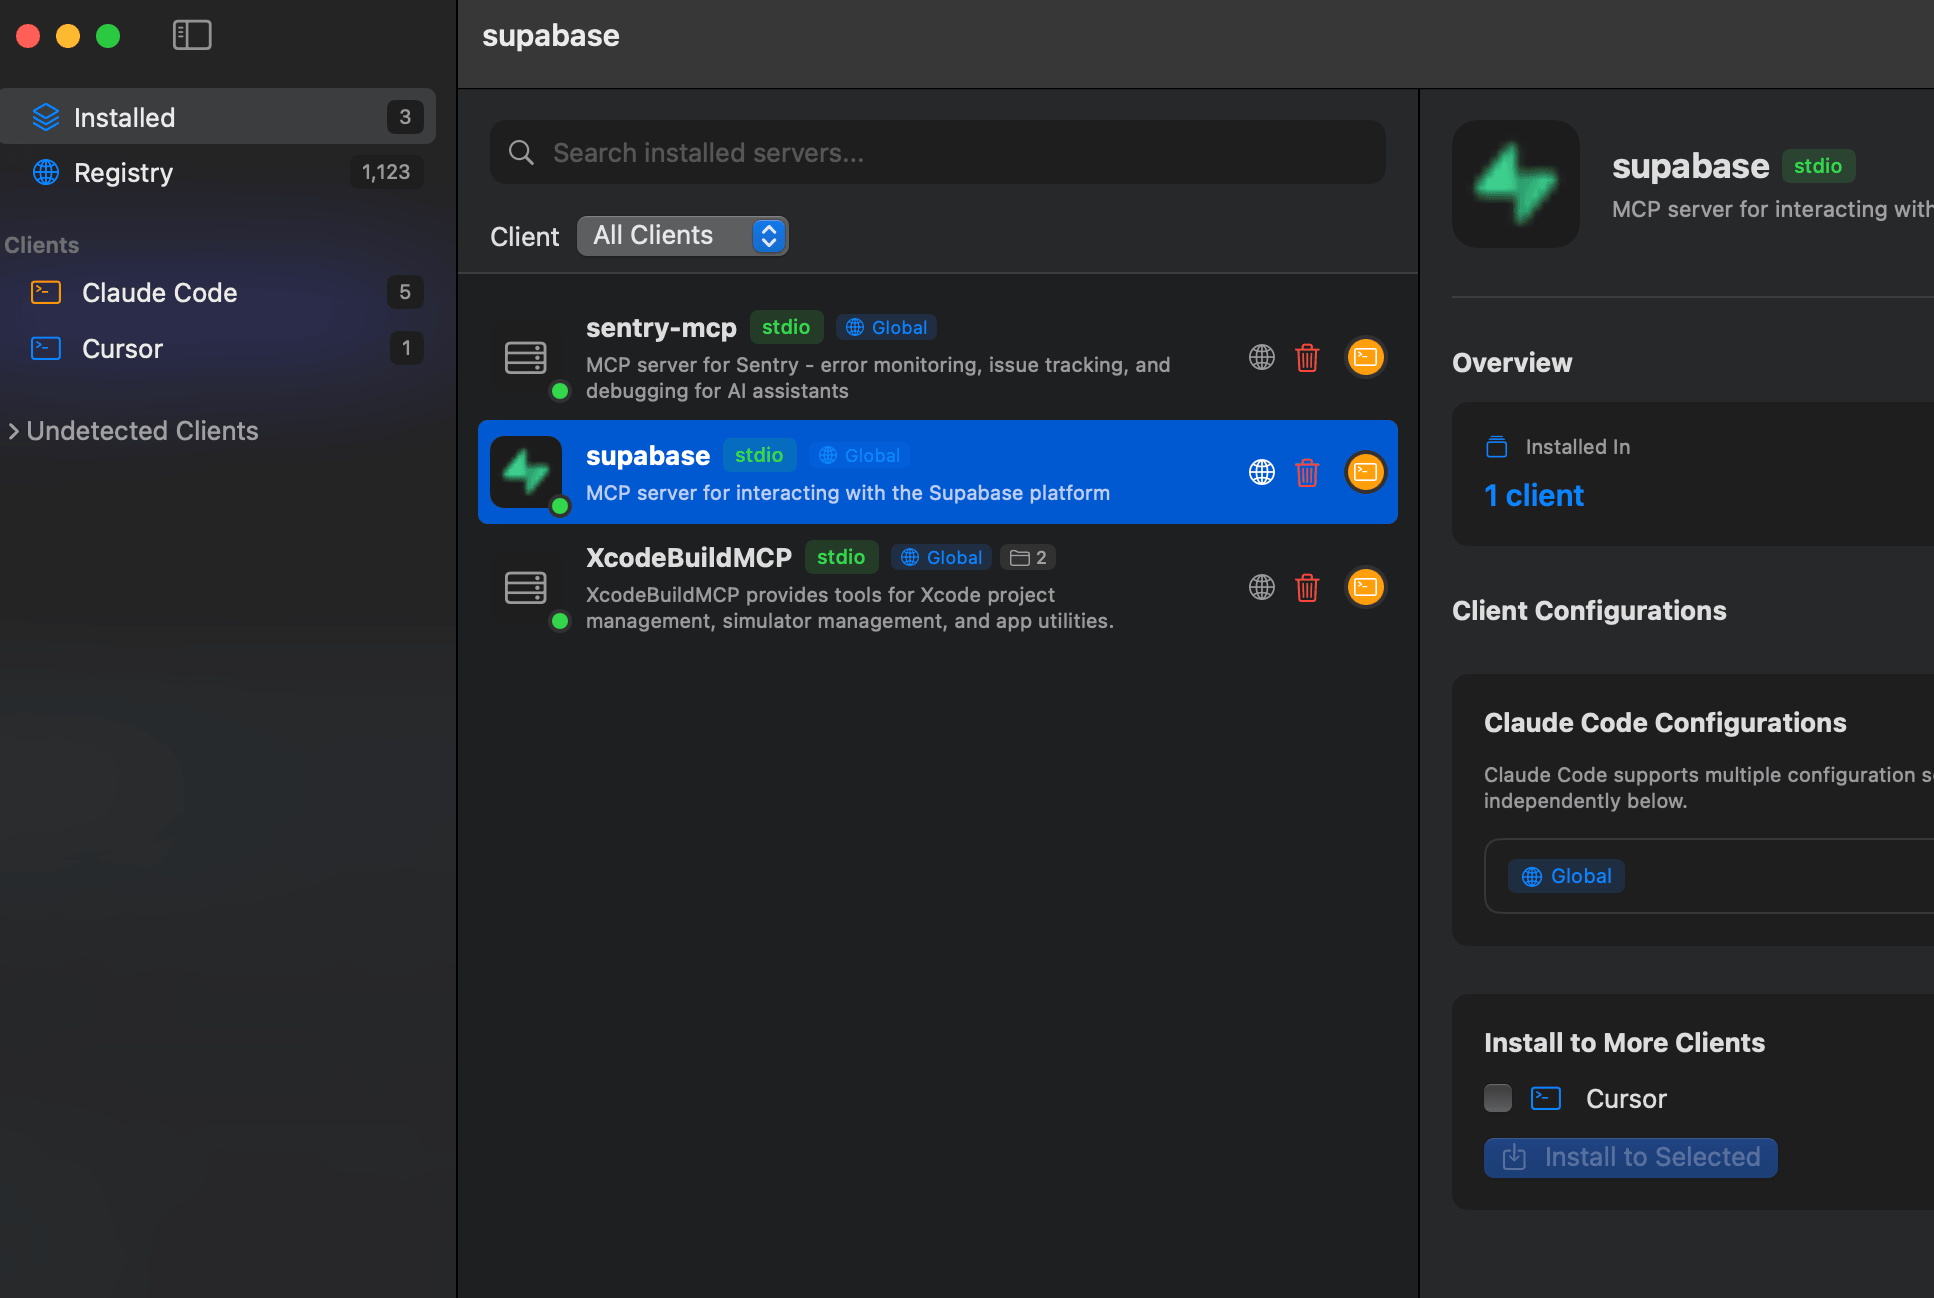Select Installed in the sidebar
1934x1298 pixels.
tap(123, 117)
